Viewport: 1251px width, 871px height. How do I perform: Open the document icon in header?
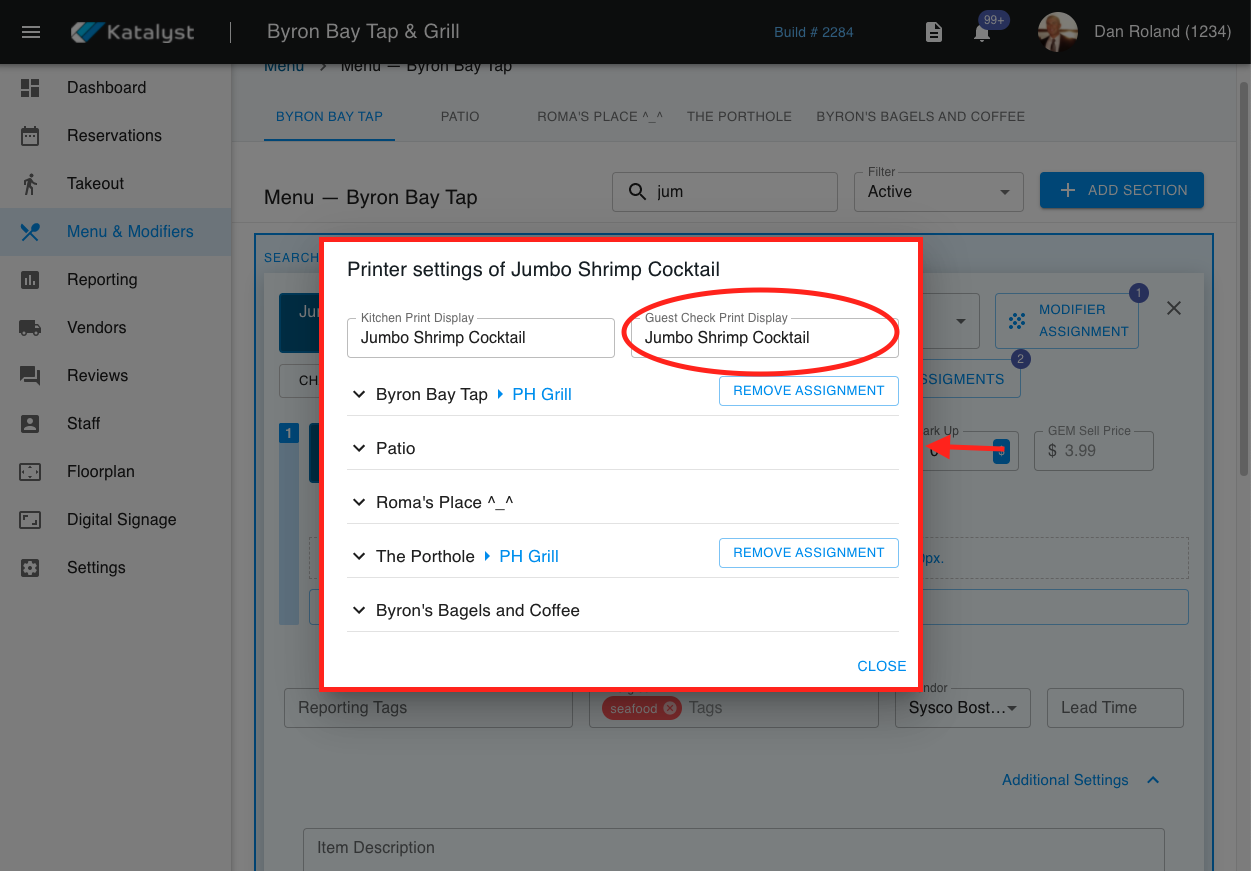click(x=933, y=32)
